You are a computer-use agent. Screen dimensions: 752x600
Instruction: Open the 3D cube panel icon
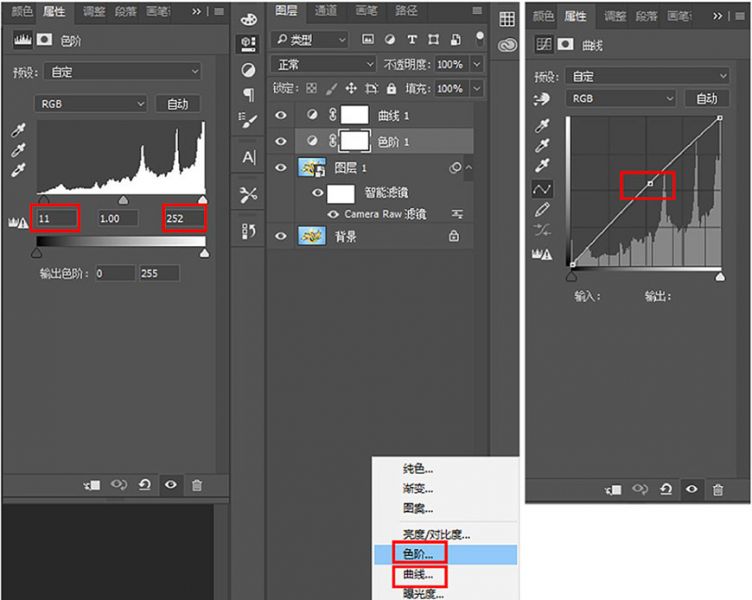[x=248, y=44]
